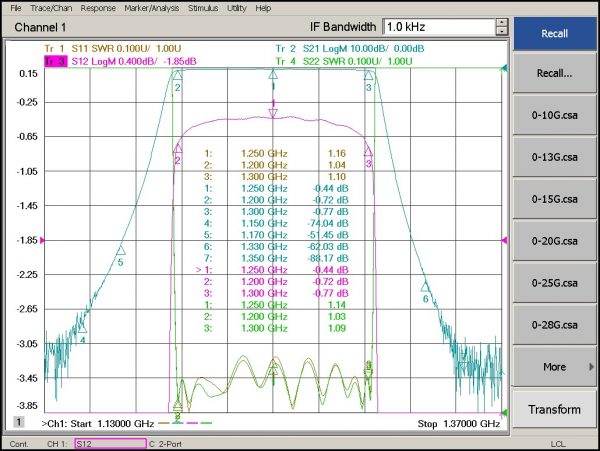
Task: Click magenta S12 marker 2 triangle
Action: click(178, 148)
